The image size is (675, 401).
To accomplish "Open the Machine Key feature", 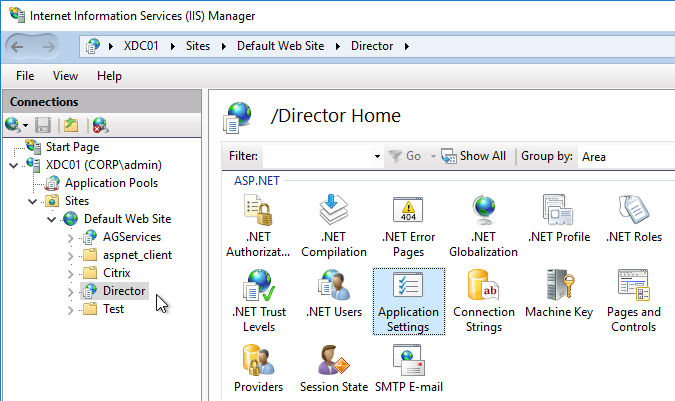I will pos(559,293).
